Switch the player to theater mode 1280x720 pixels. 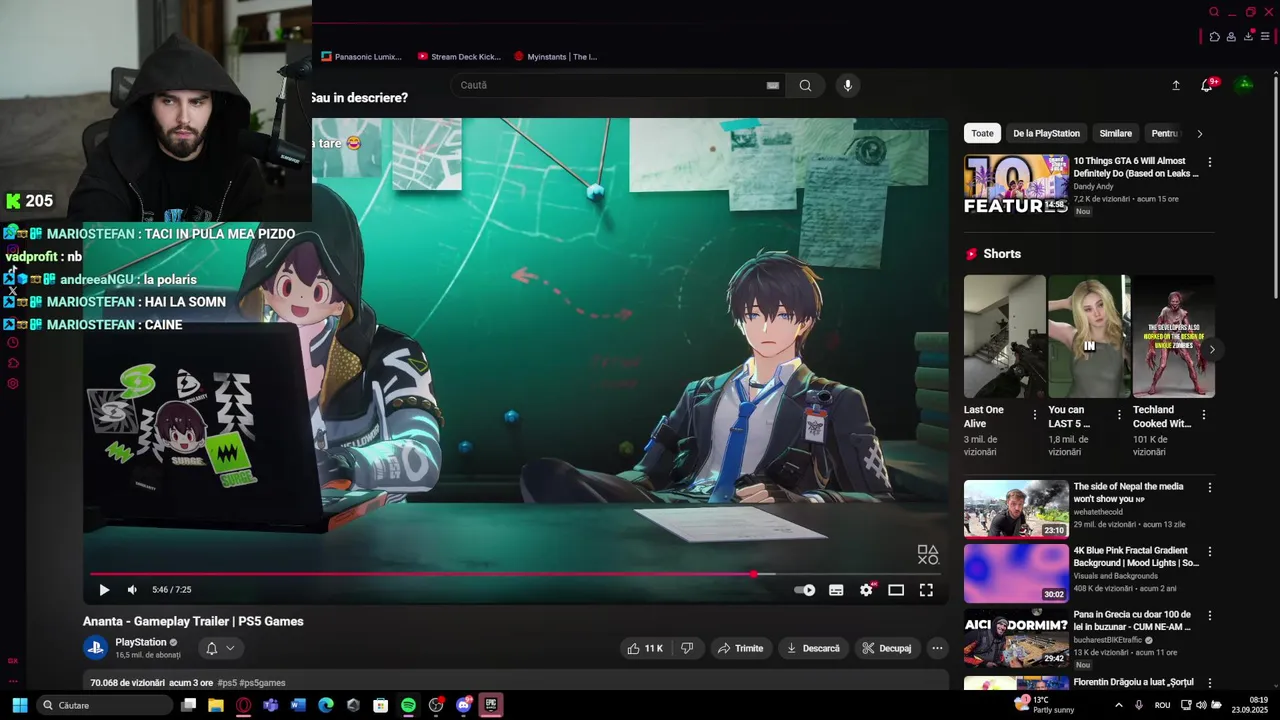pos(896,590)
